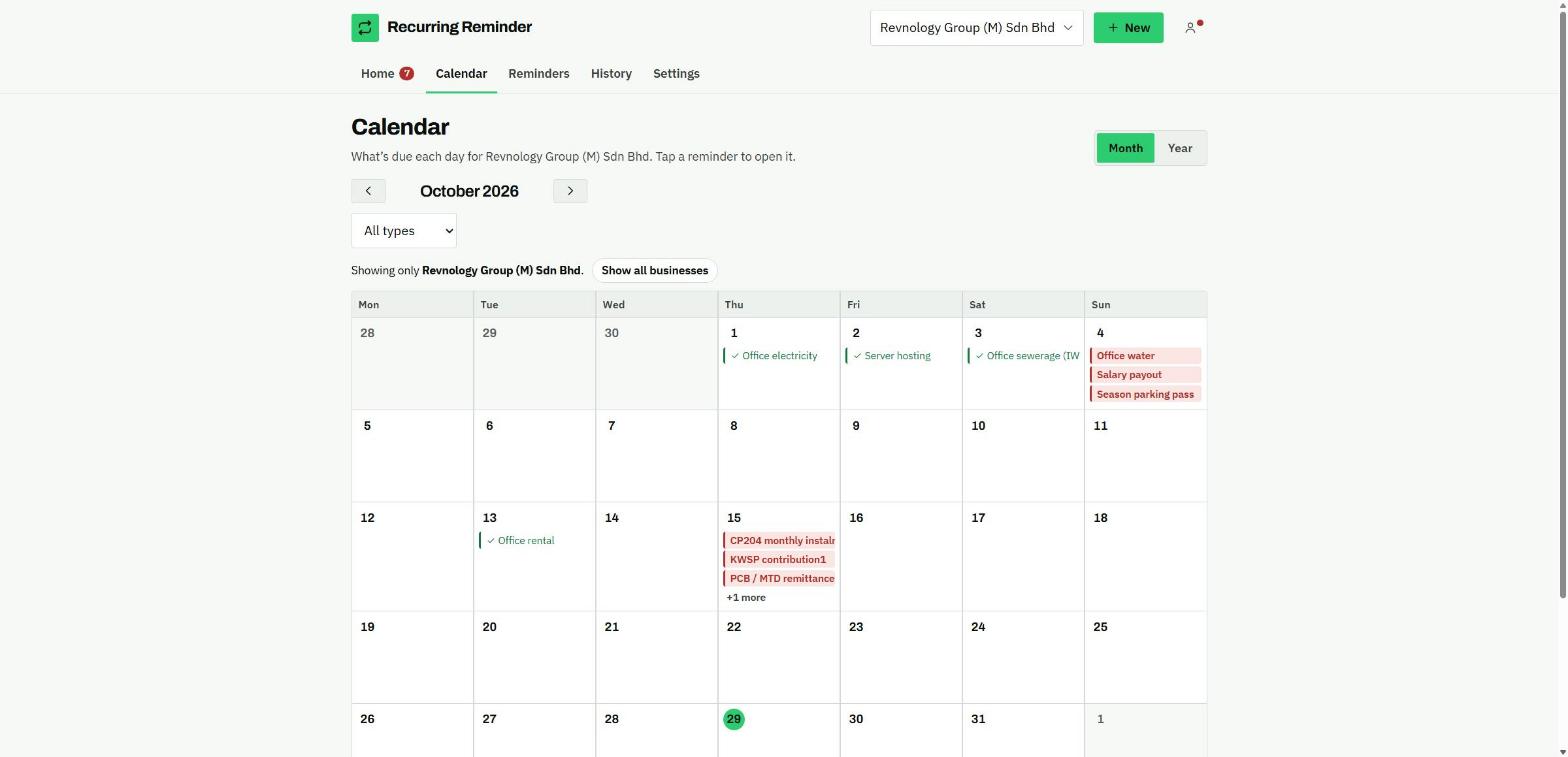The image size is (1568, 757).
Task: Open the Settings tab
Action: 676,74
